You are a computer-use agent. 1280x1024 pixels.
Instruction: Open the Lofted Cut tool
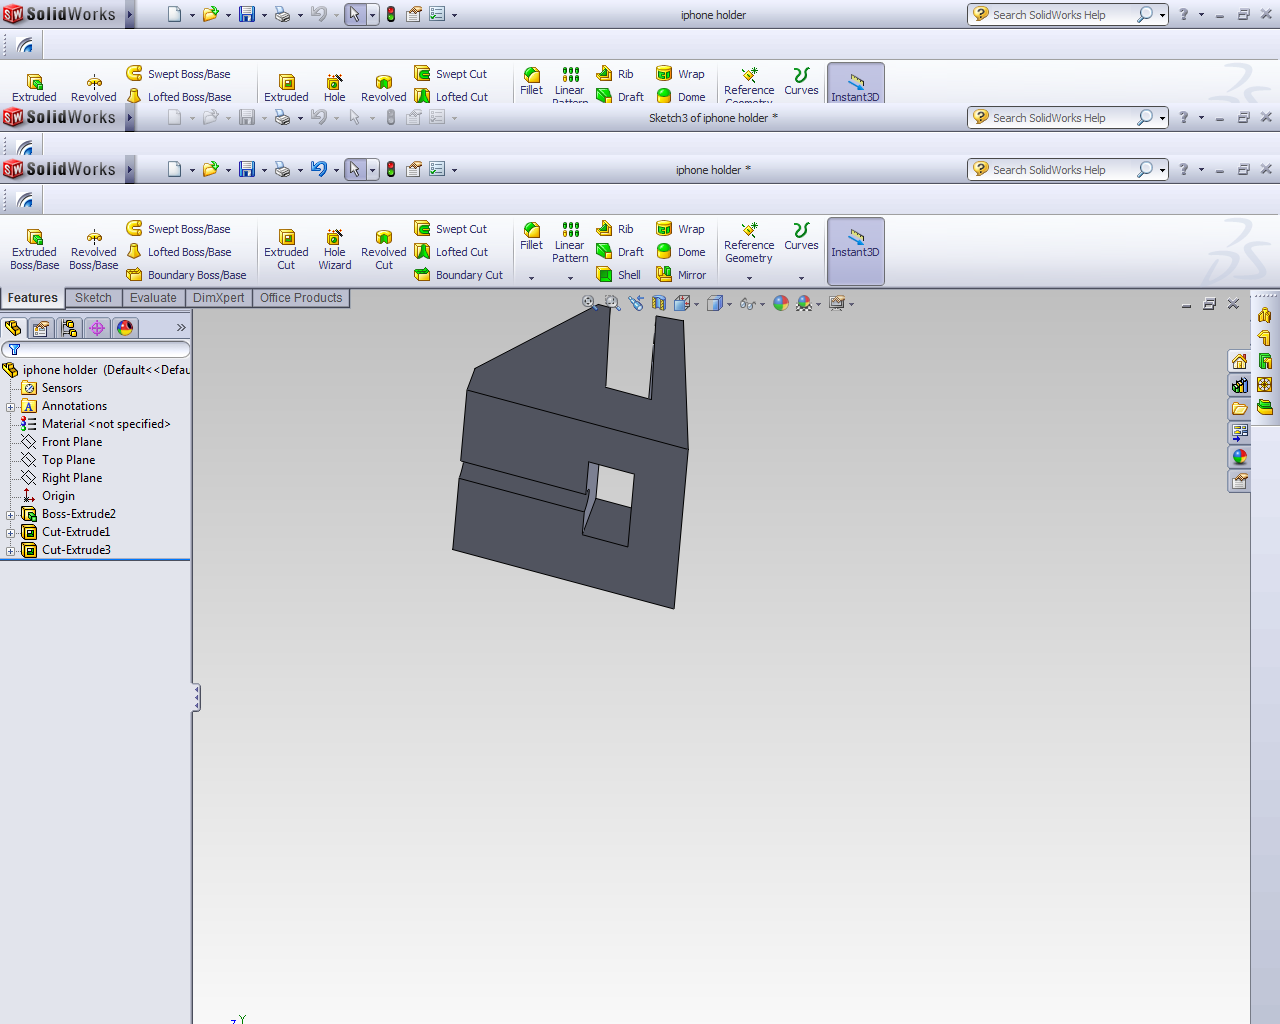[451, 252]
